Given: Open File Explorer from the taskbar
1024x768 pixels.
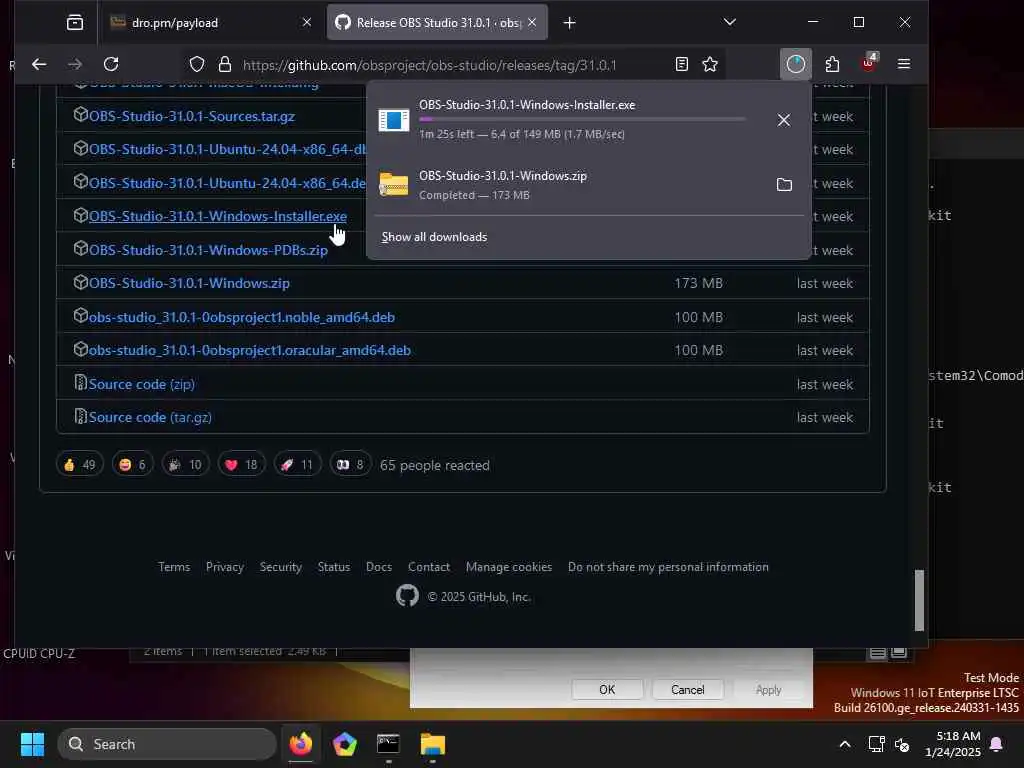Looking at the screenshot, I should coord(432,744).
